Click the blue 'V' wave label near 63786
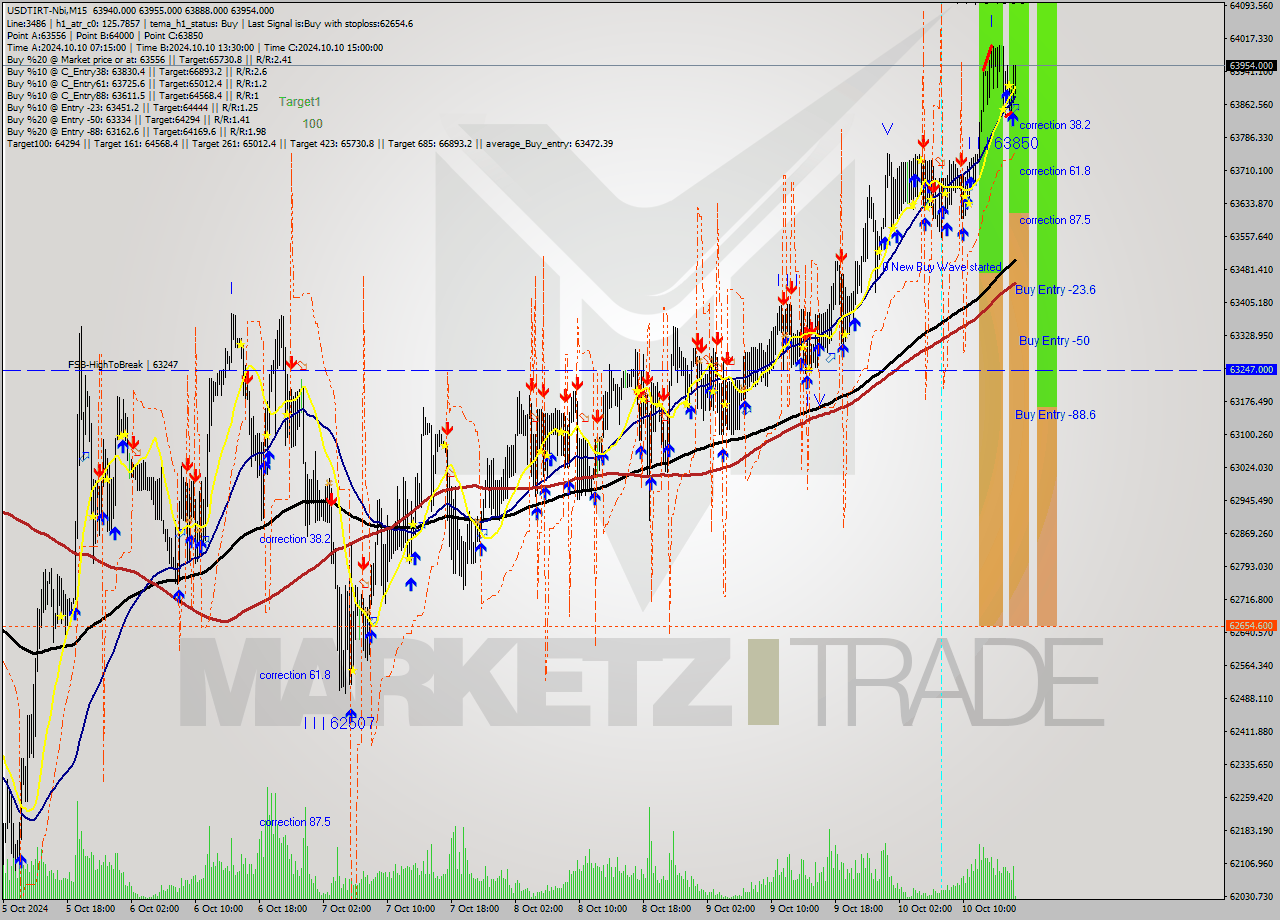Screen dimensions: 1280x920 (887, 129)
